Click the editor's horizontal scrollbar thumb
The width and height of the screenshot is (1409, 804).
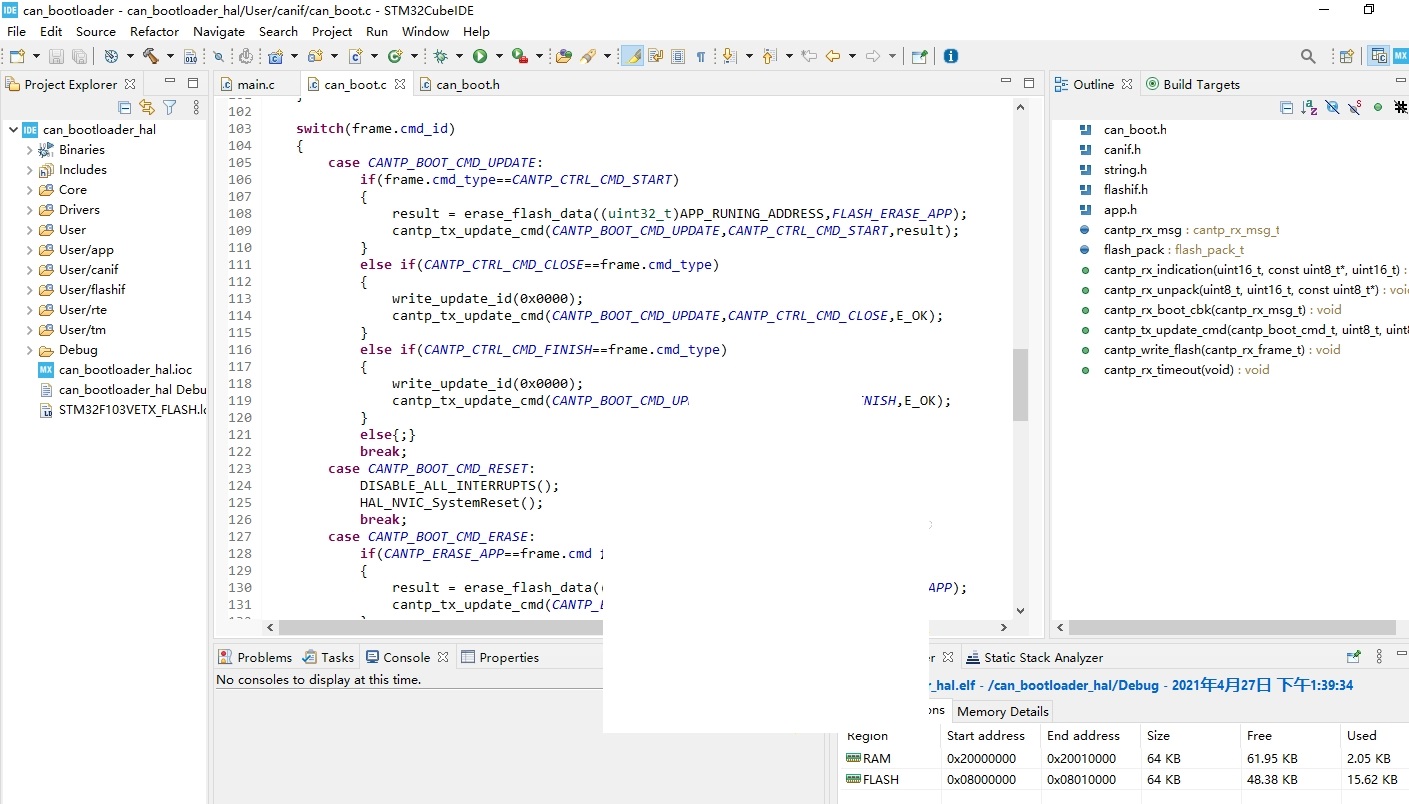click(441, 627)
